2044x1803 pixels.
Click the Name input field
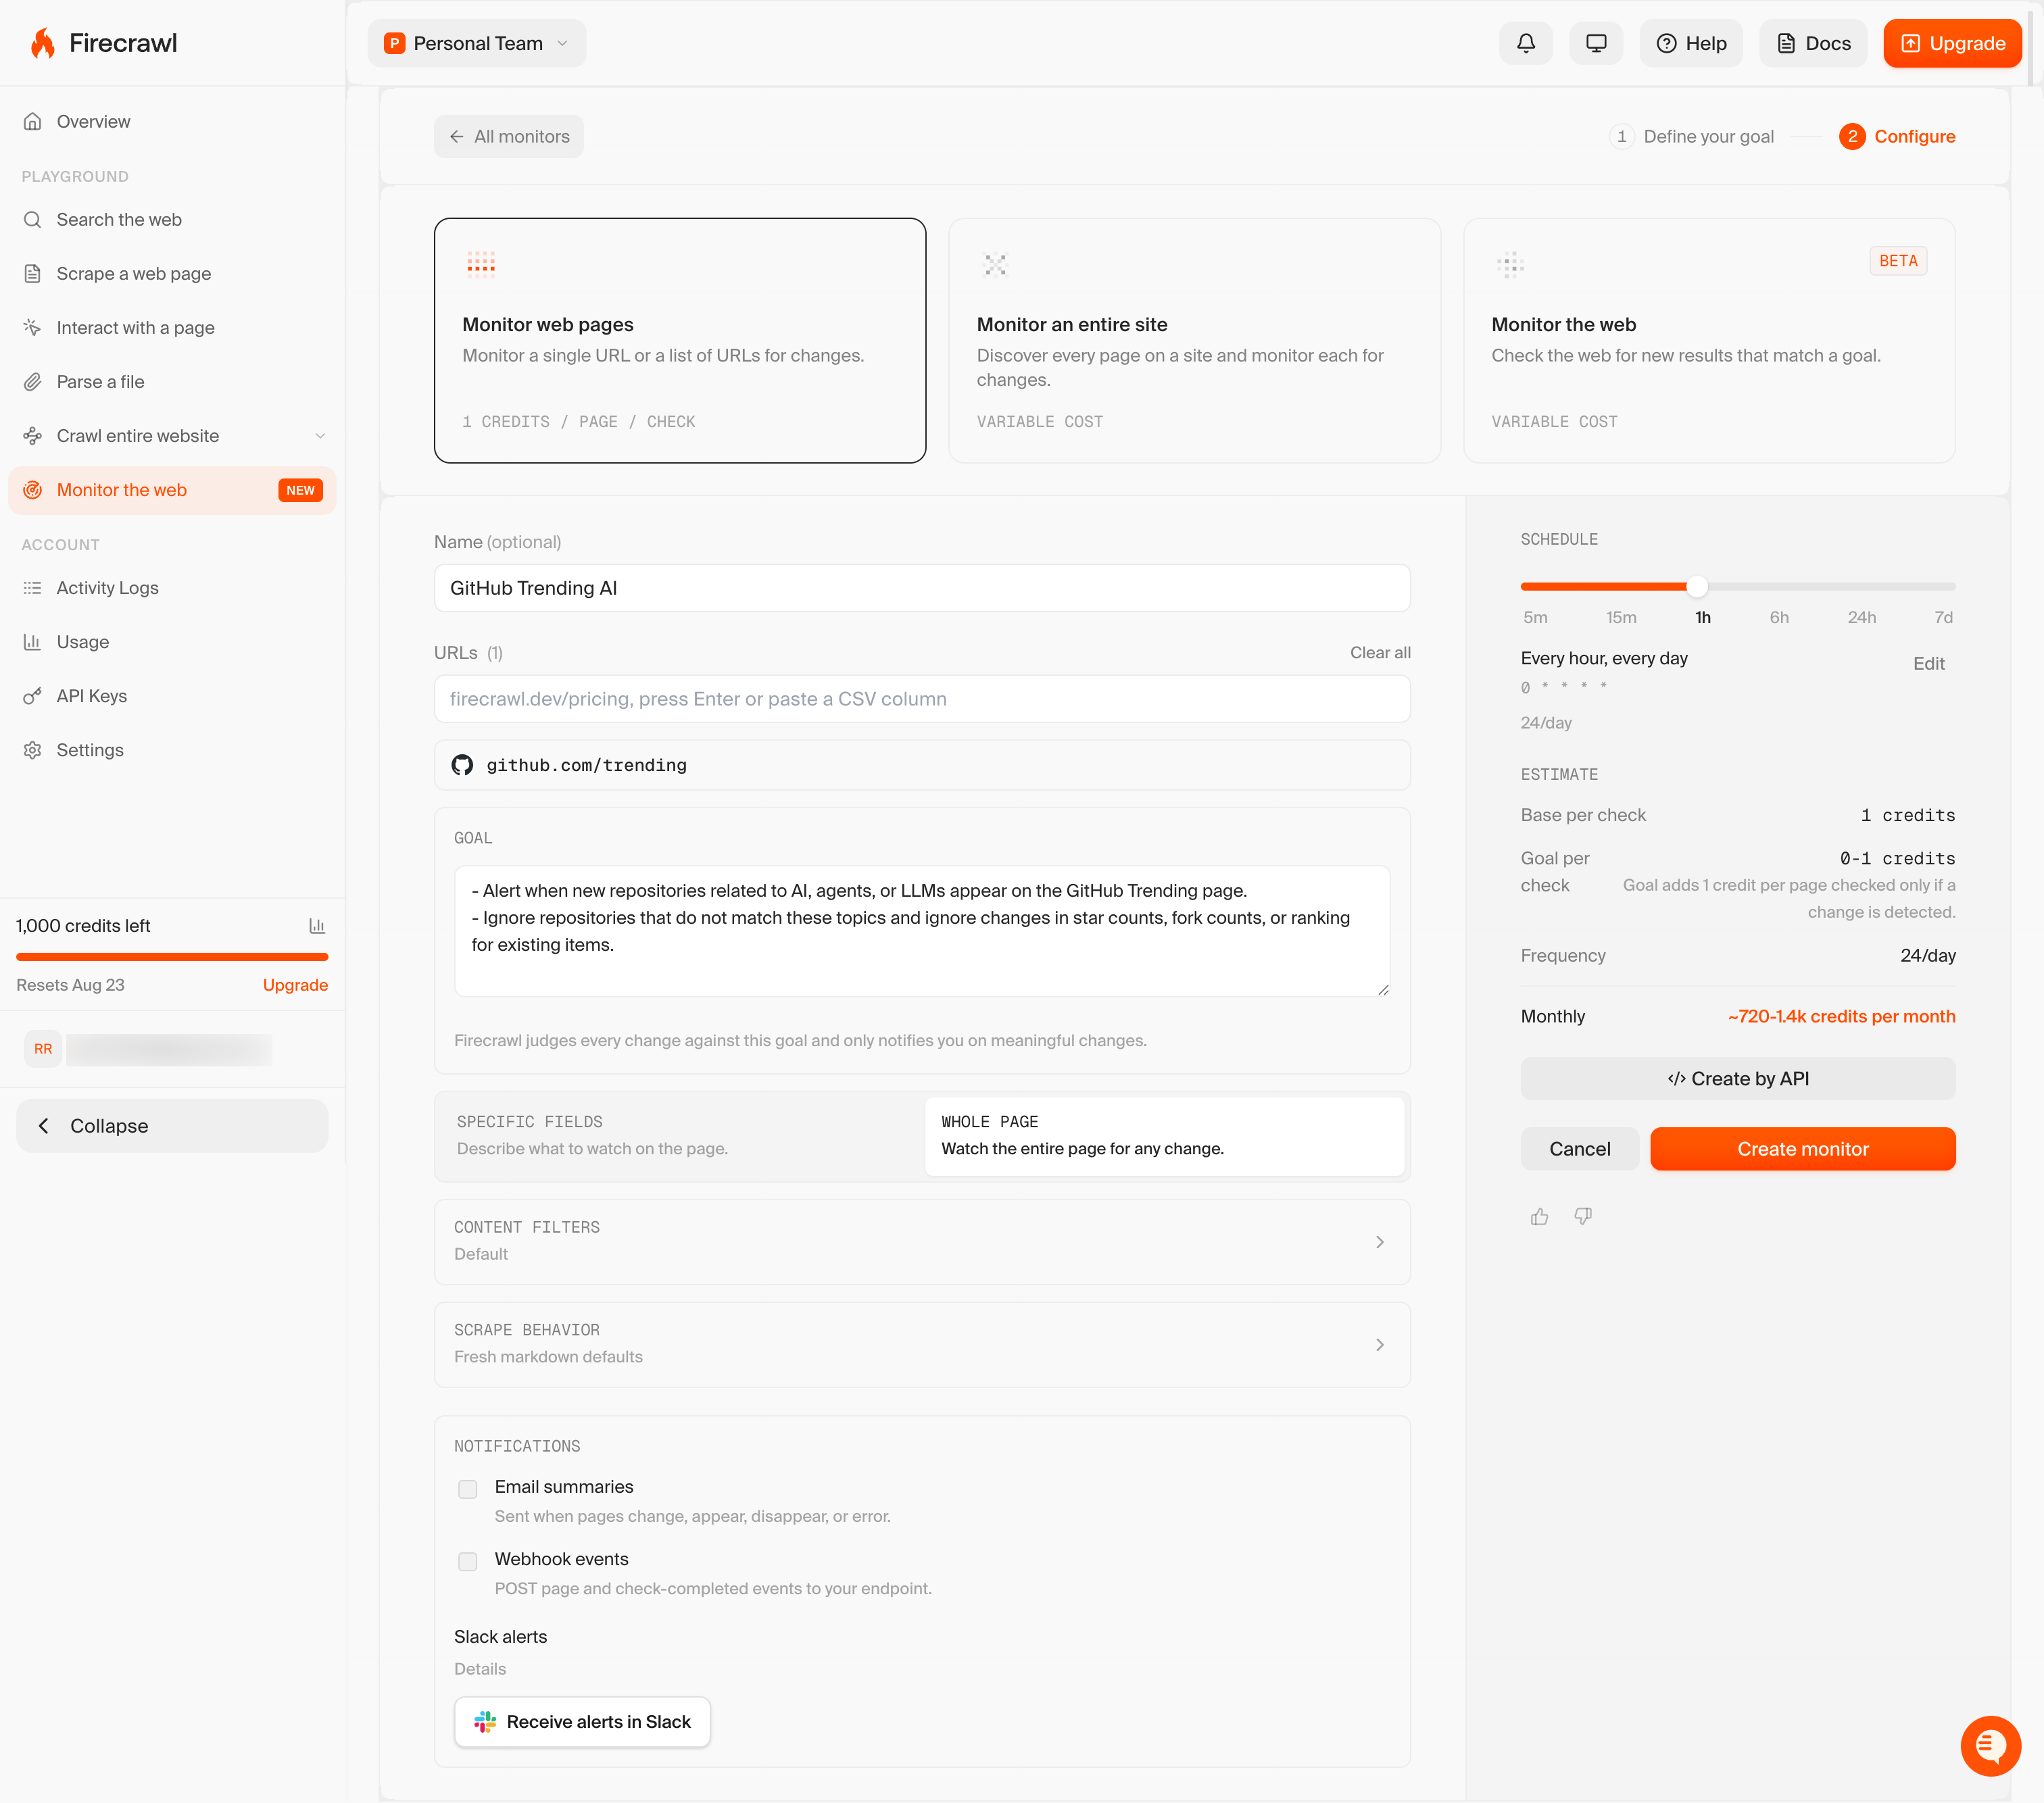(x=922, y=588)
